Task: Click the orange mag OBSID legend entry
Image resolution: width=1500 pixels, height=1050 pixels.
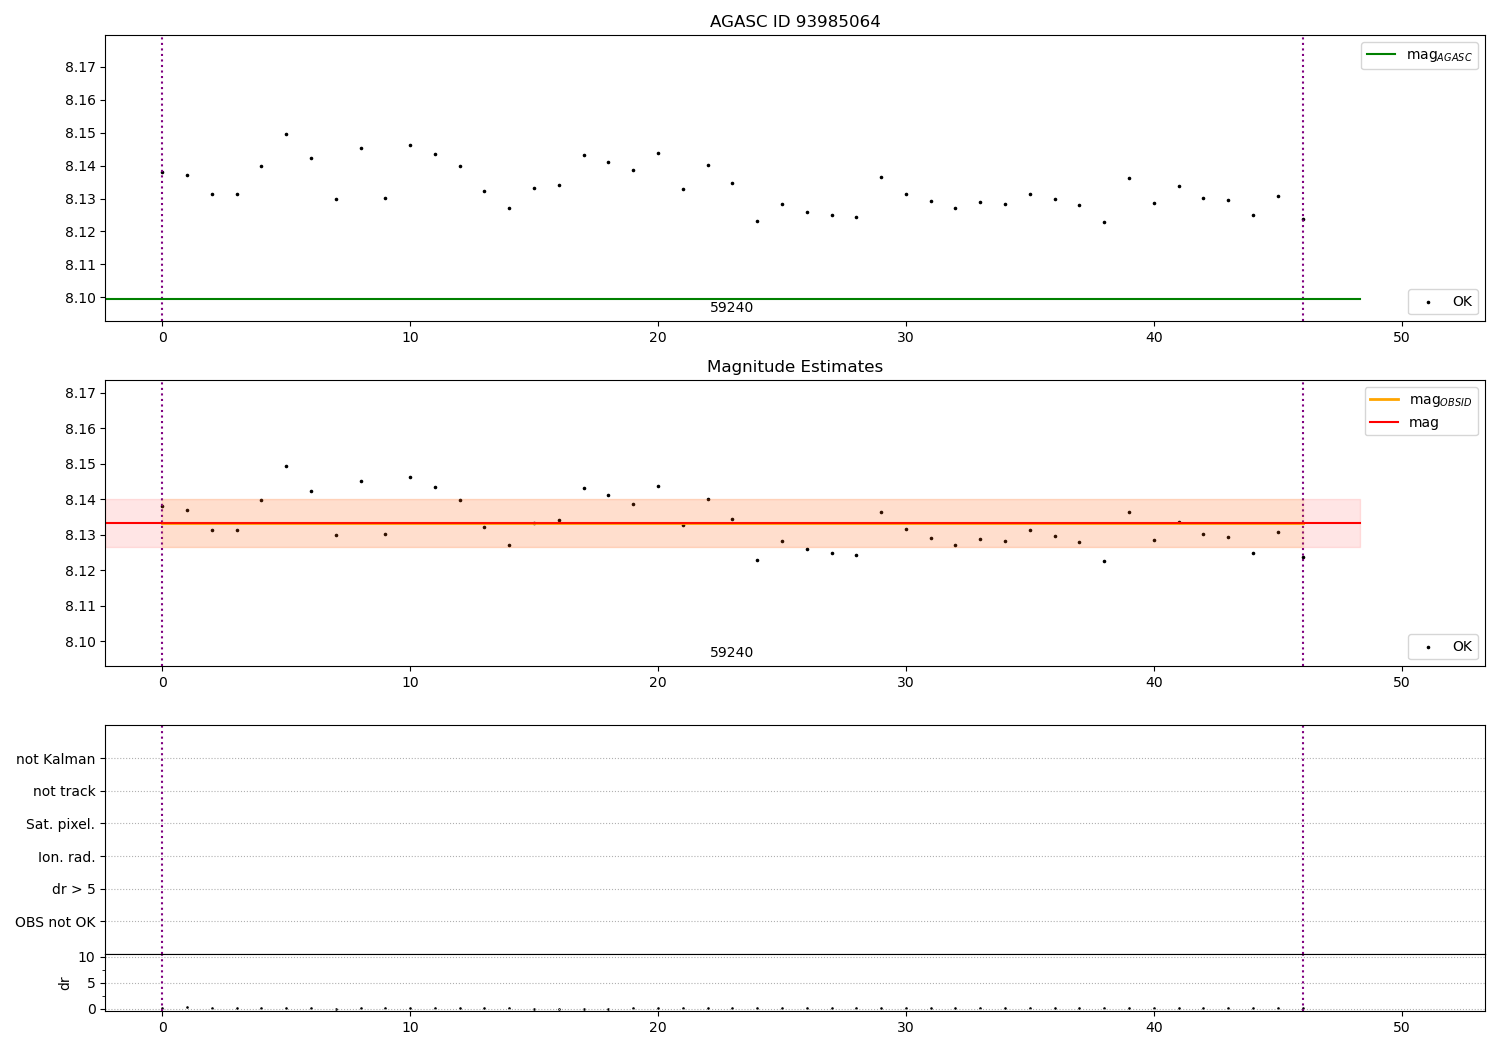Action: point(1420,400)
